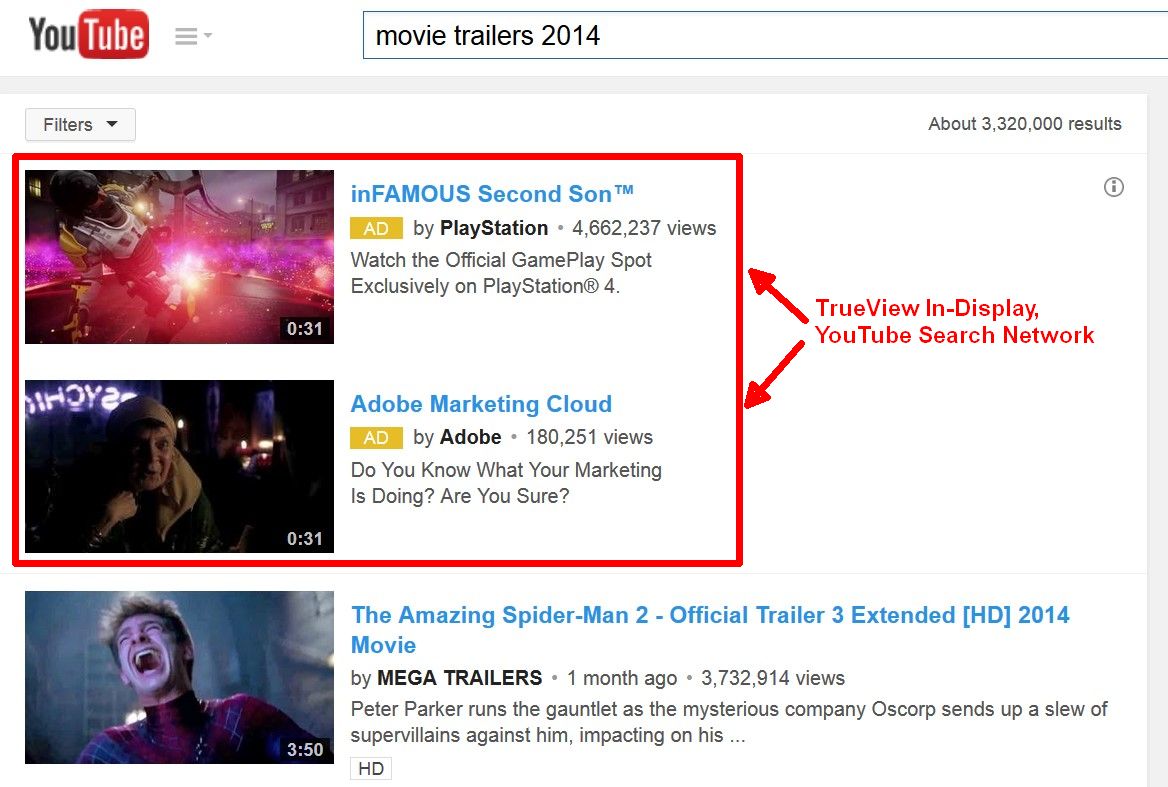Select the Amazing Spider-Man 2 trailer title
Screen dimensions: 1168x787
709,615
